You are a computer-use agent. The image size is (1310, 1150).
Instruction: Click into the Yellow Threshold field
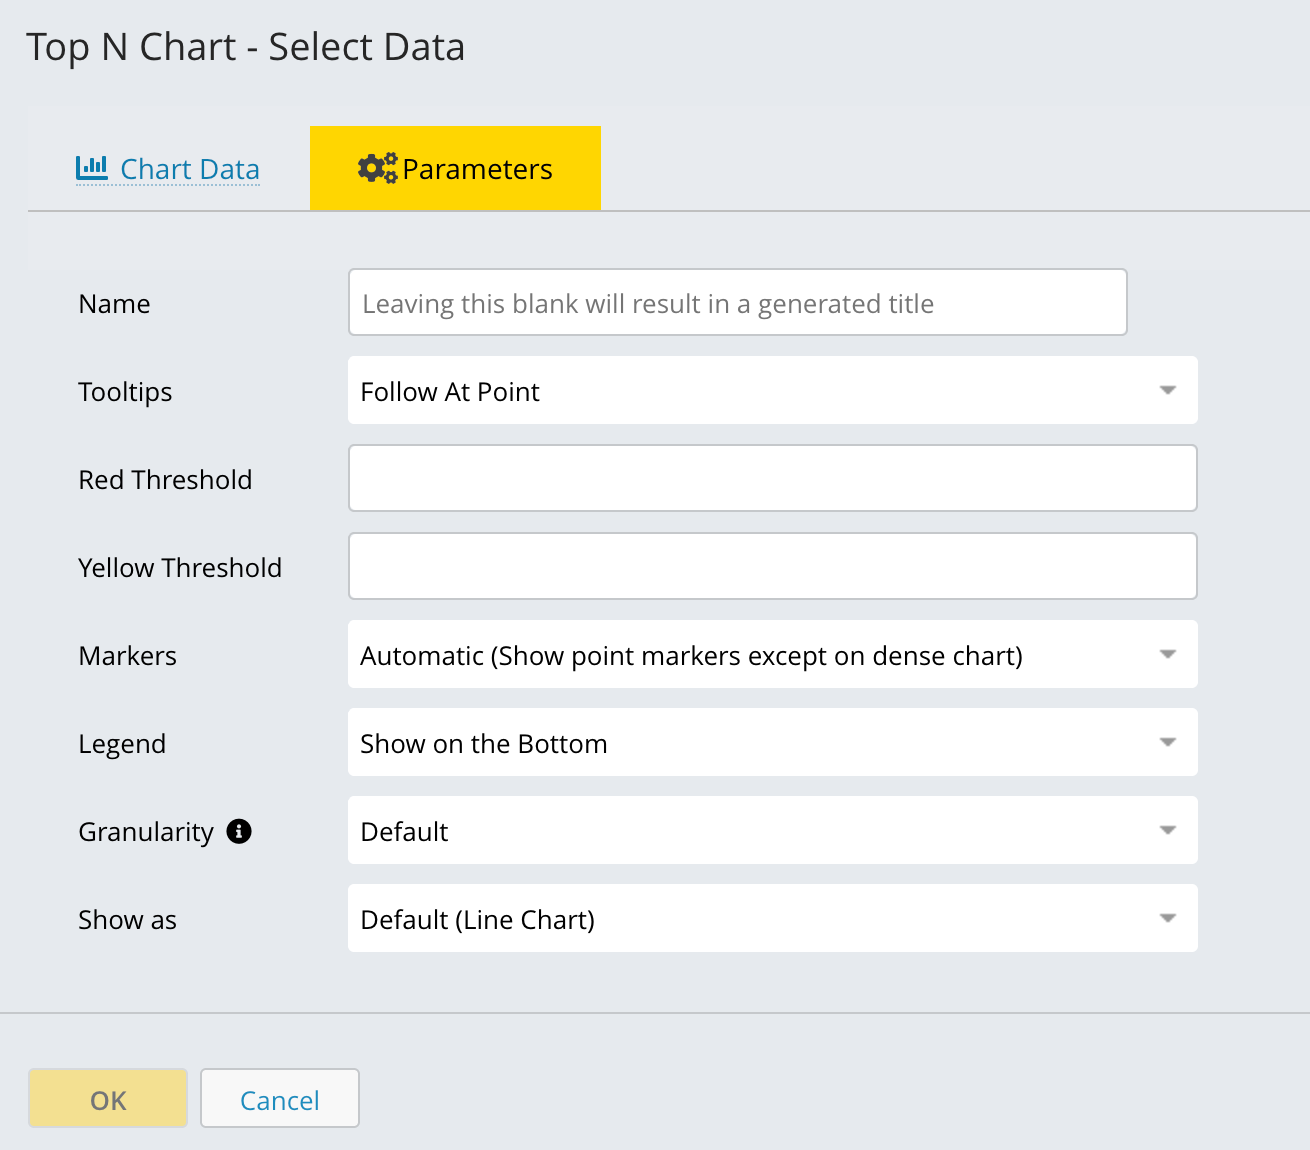(x=772, y=567)
